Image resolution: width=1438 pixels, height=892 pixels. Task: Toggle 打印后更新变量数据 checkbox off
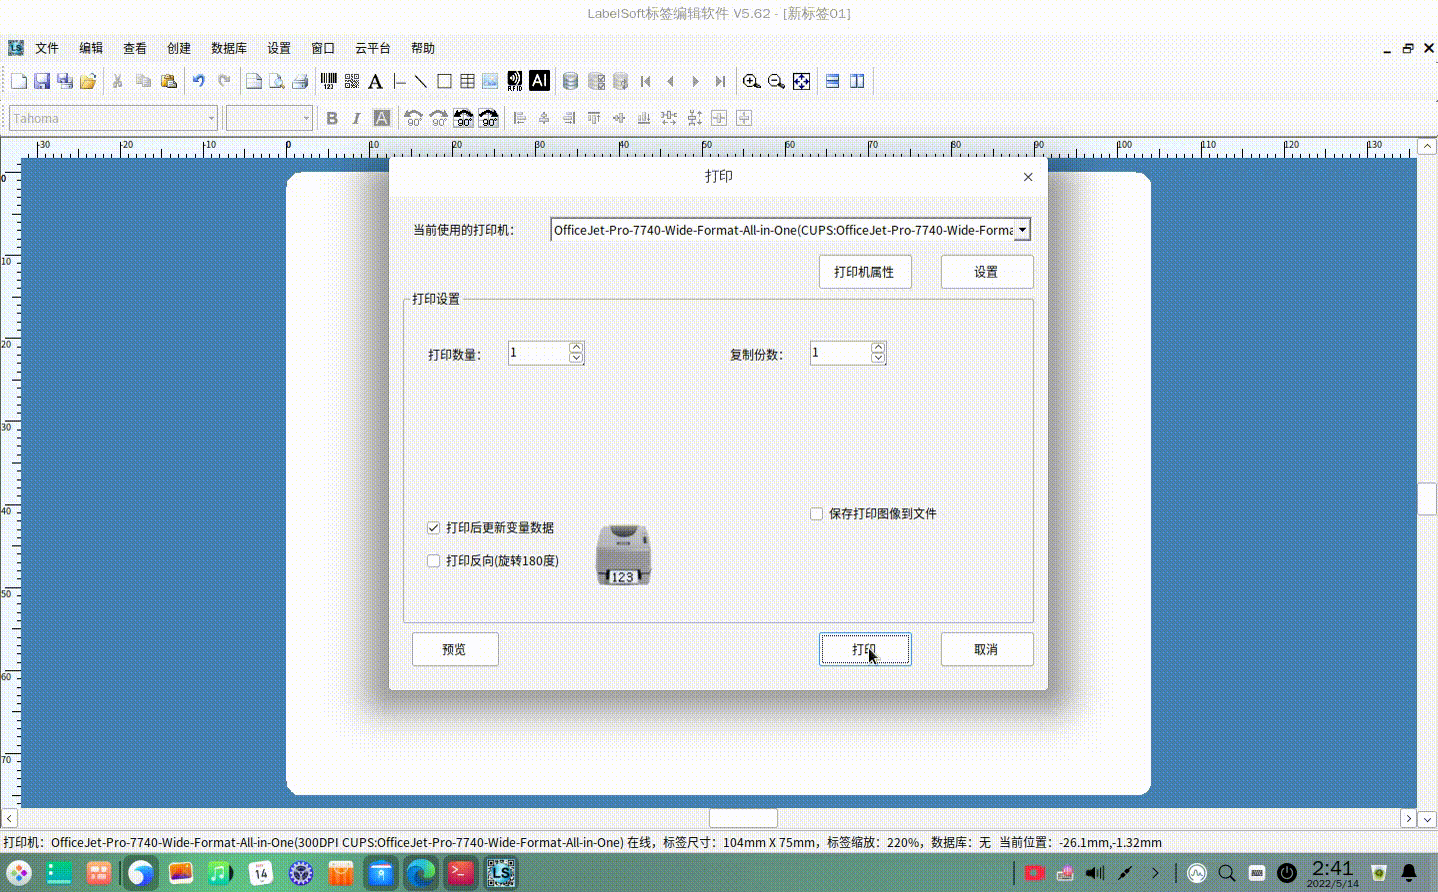(x=433, y=528)
